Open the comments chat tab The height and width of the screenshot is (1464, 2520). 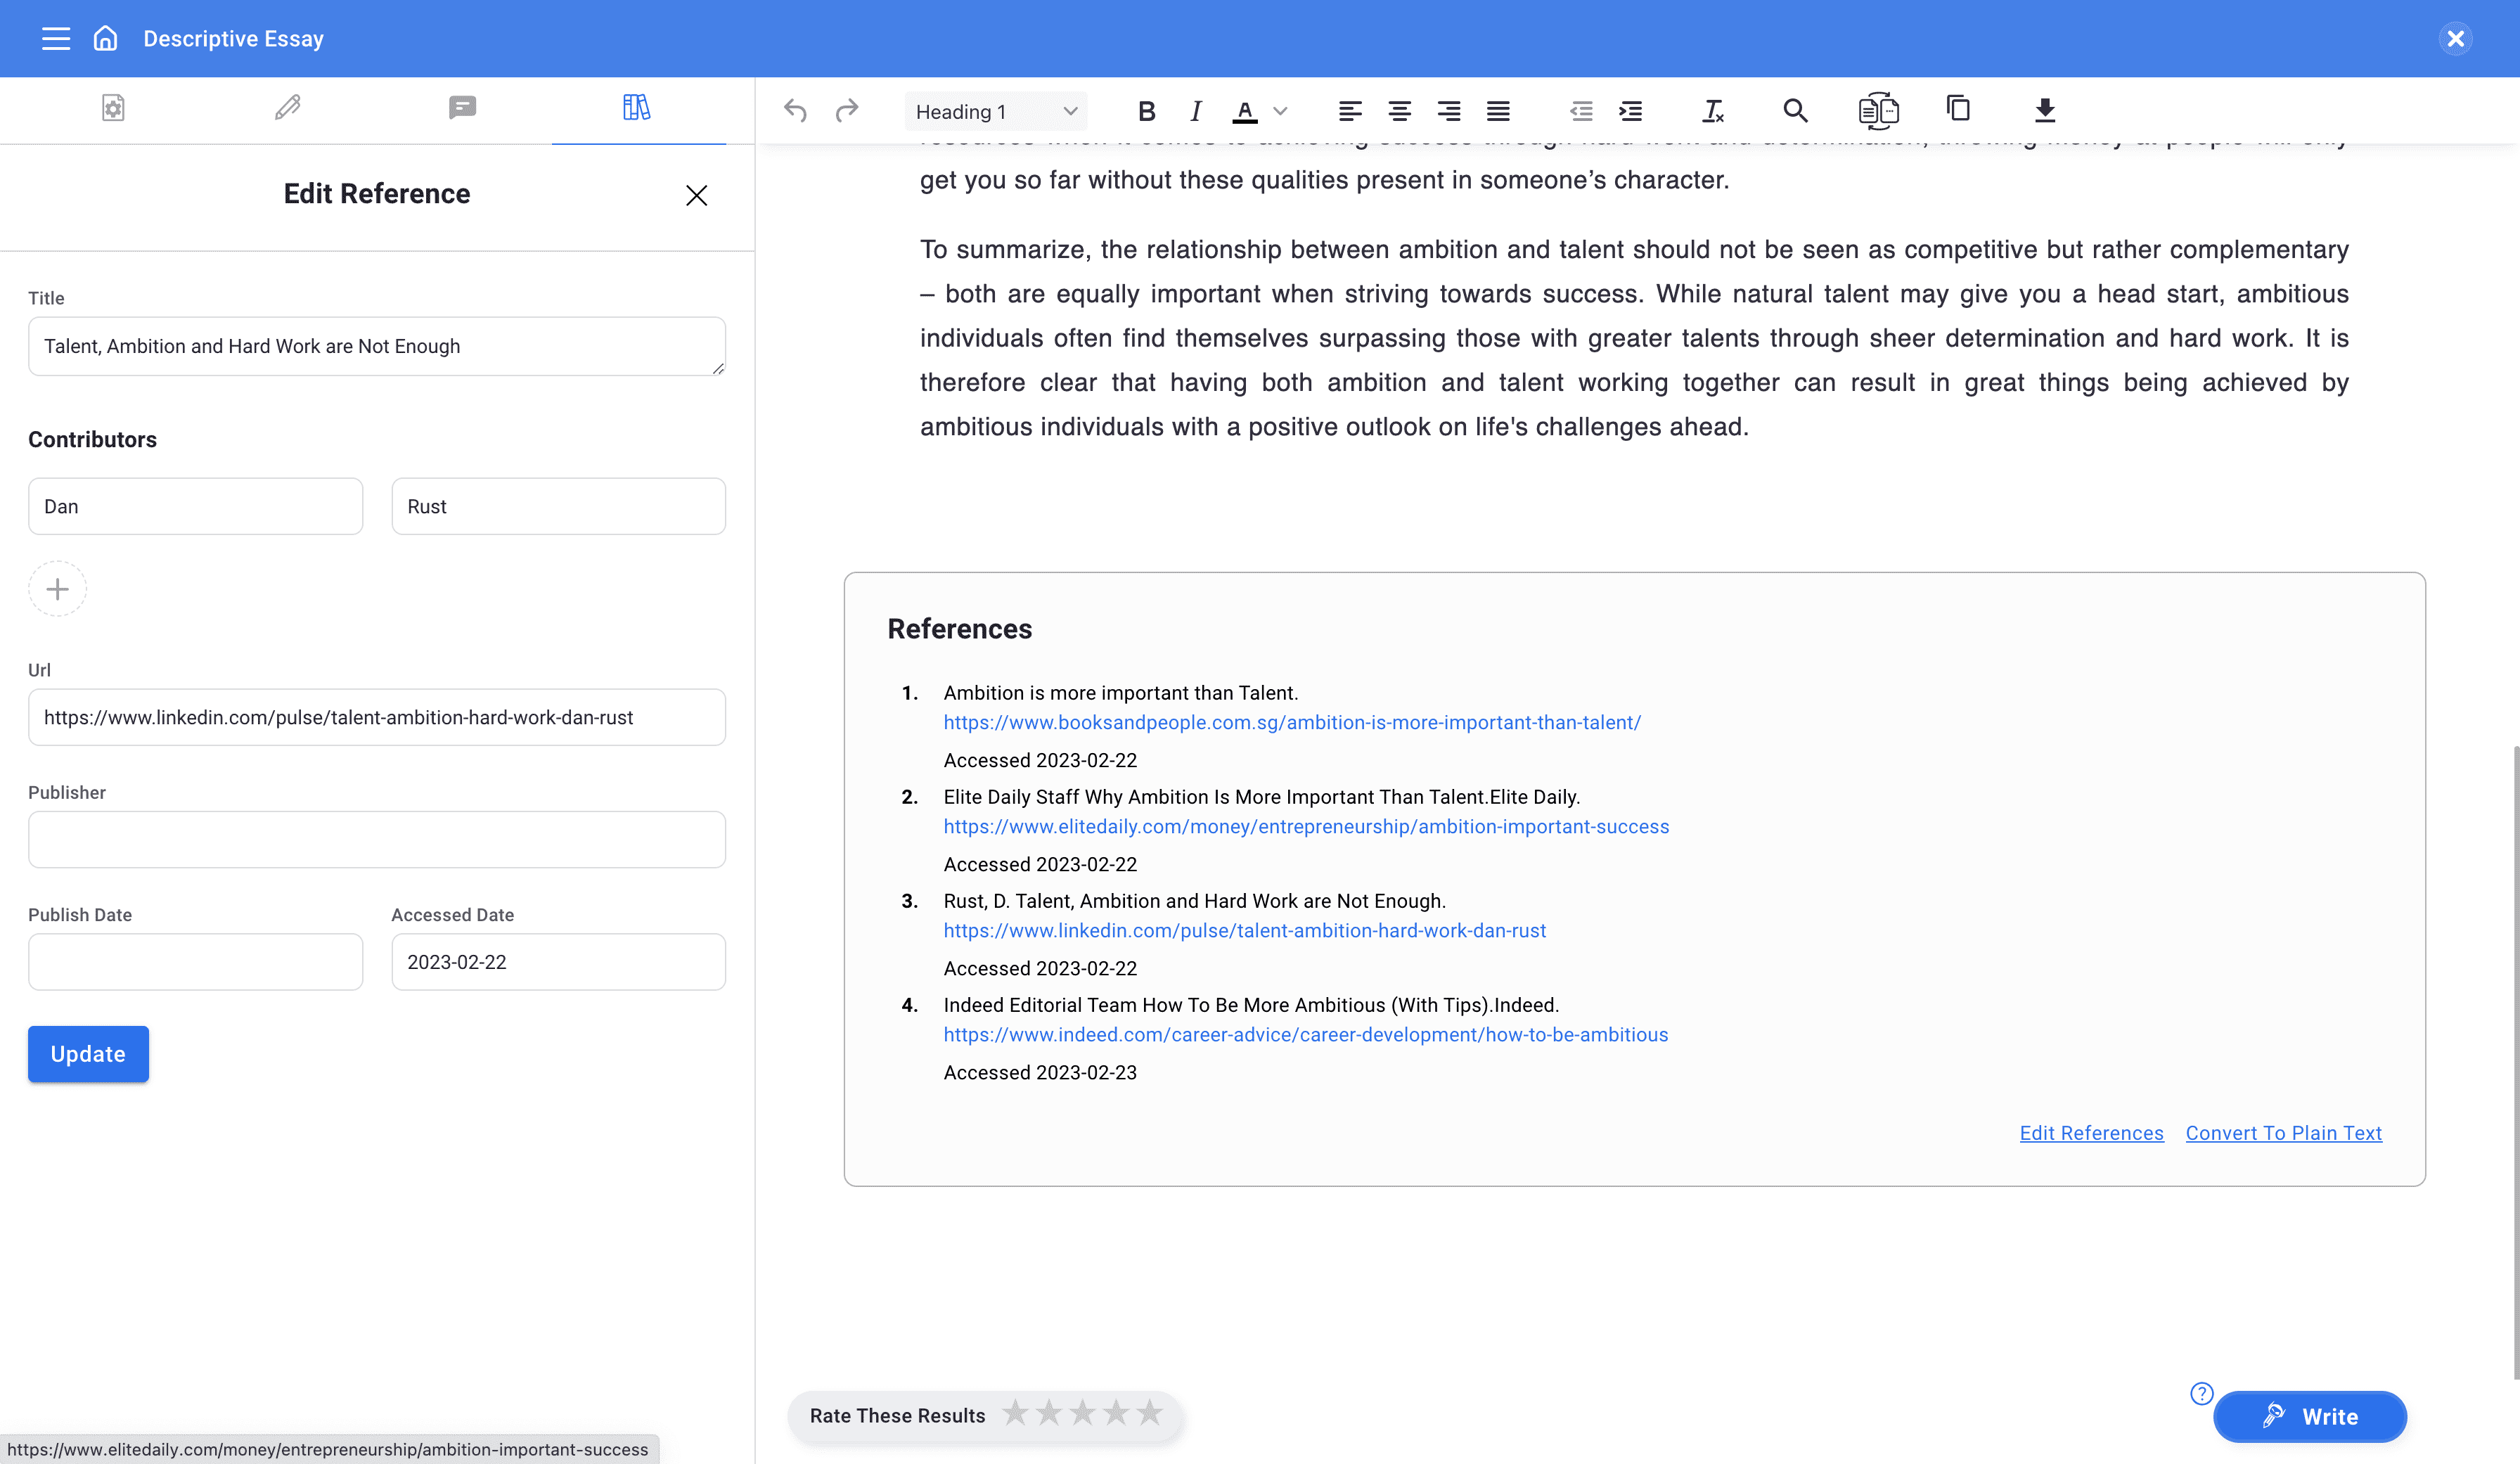pyautogui.click(x=462, y=107)
